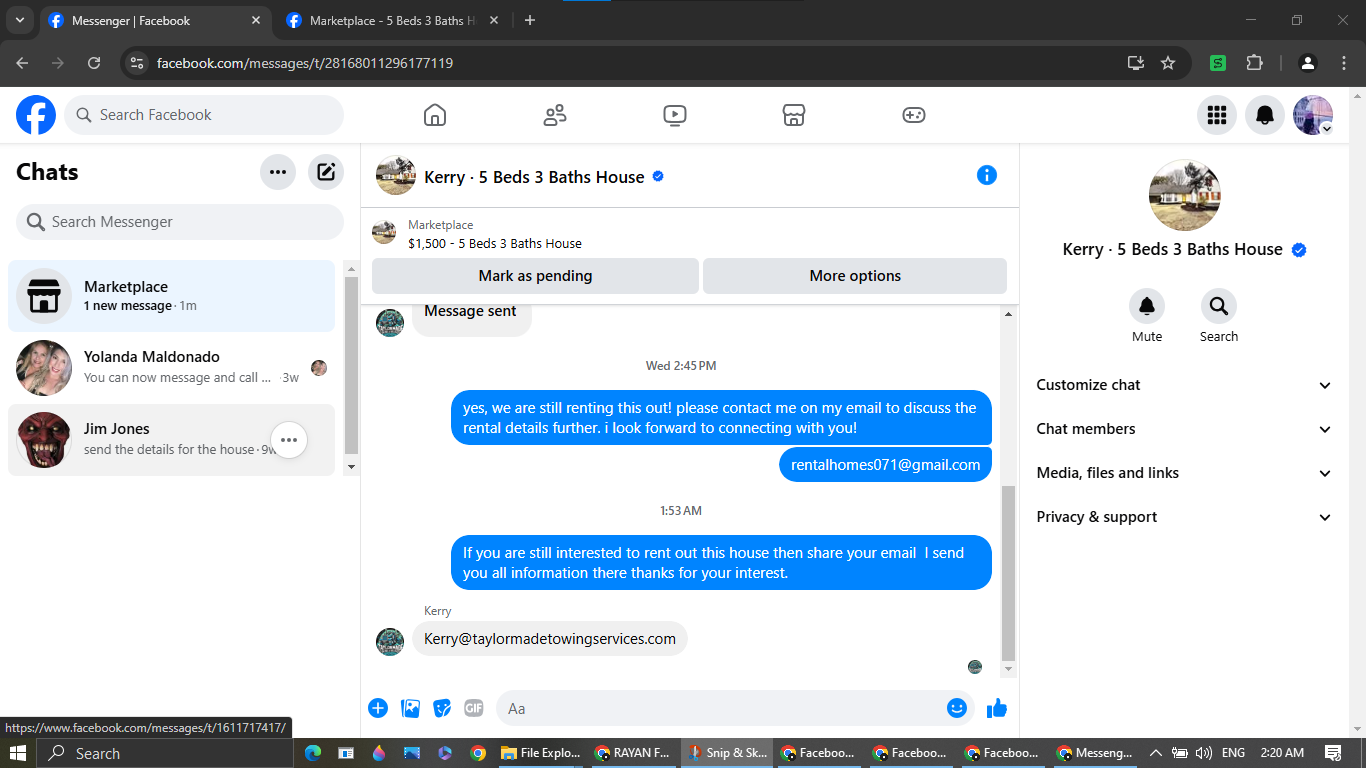The width and height of the screenshot is (1366, 768).
Task: Click the green S extension icon
Action: (x=1218, y=63)
